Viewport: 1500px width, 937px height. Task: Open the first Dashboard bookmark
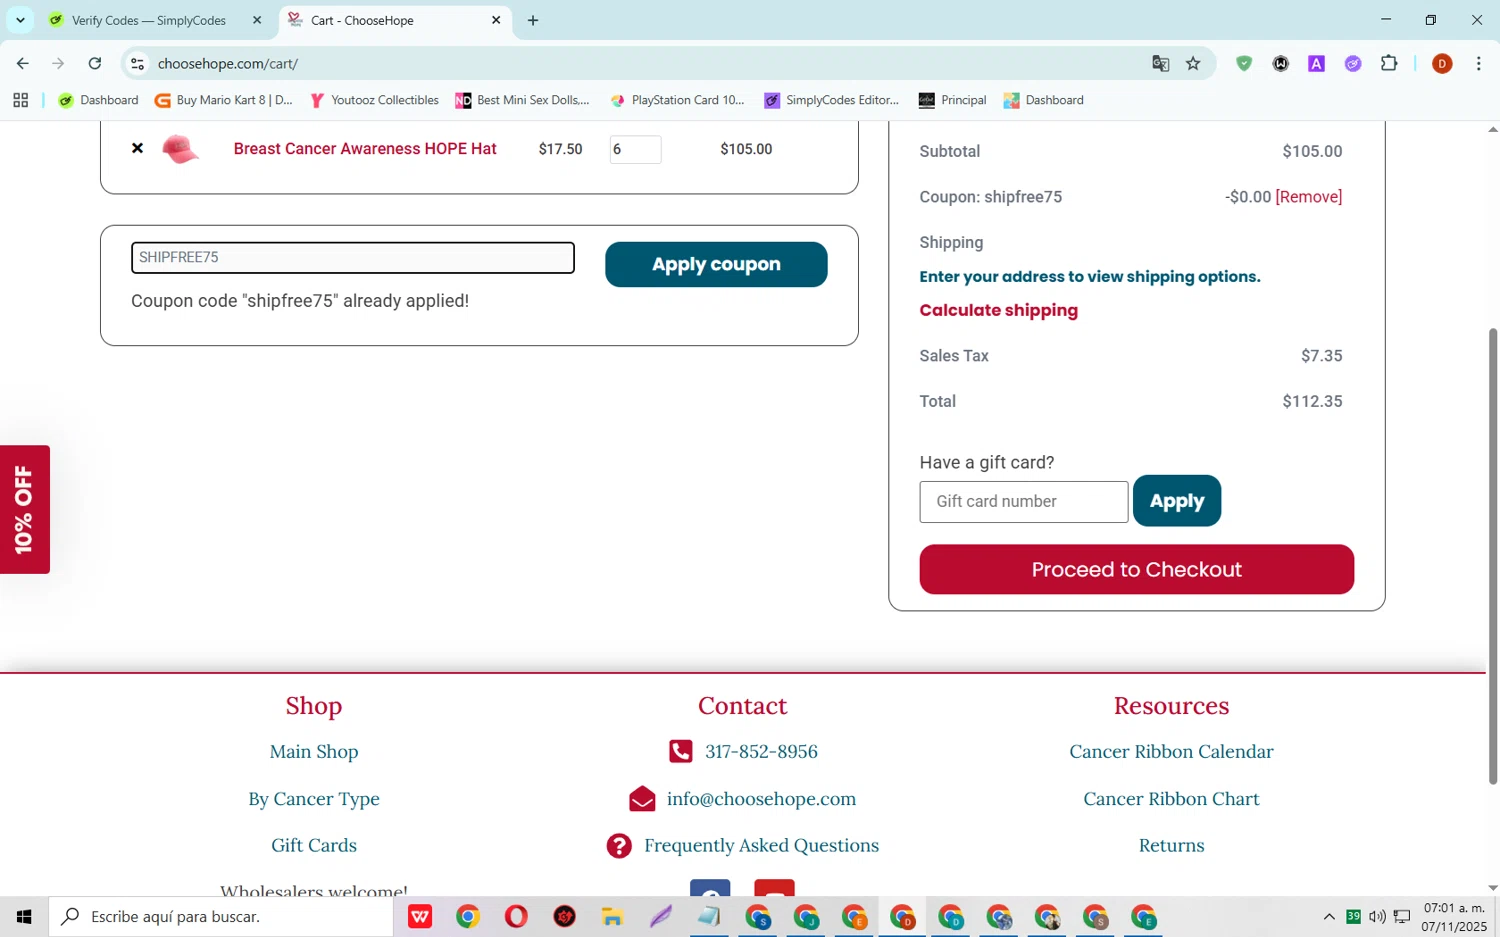pyautogui.click(x=98, y=100)
